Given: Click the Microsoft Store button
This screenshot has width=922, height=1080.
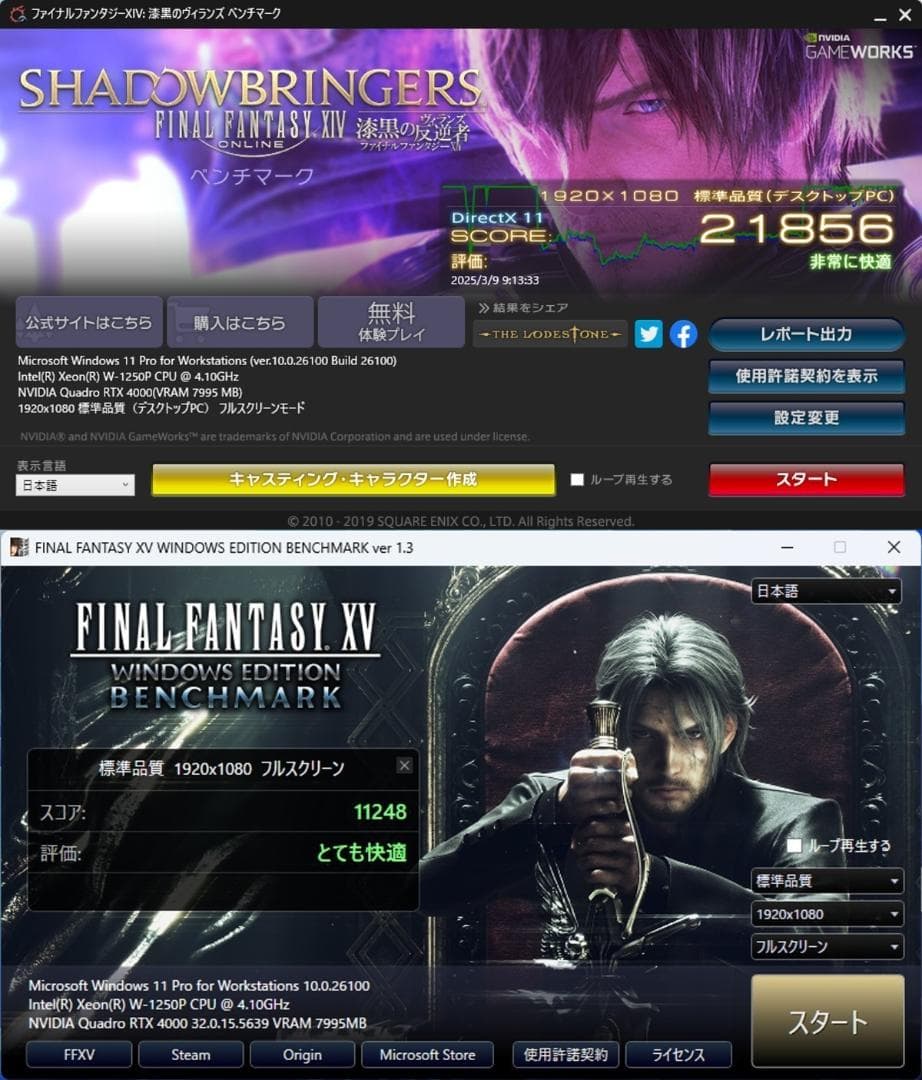Looking at the screenshot, I should click(x=428, y=1055).
